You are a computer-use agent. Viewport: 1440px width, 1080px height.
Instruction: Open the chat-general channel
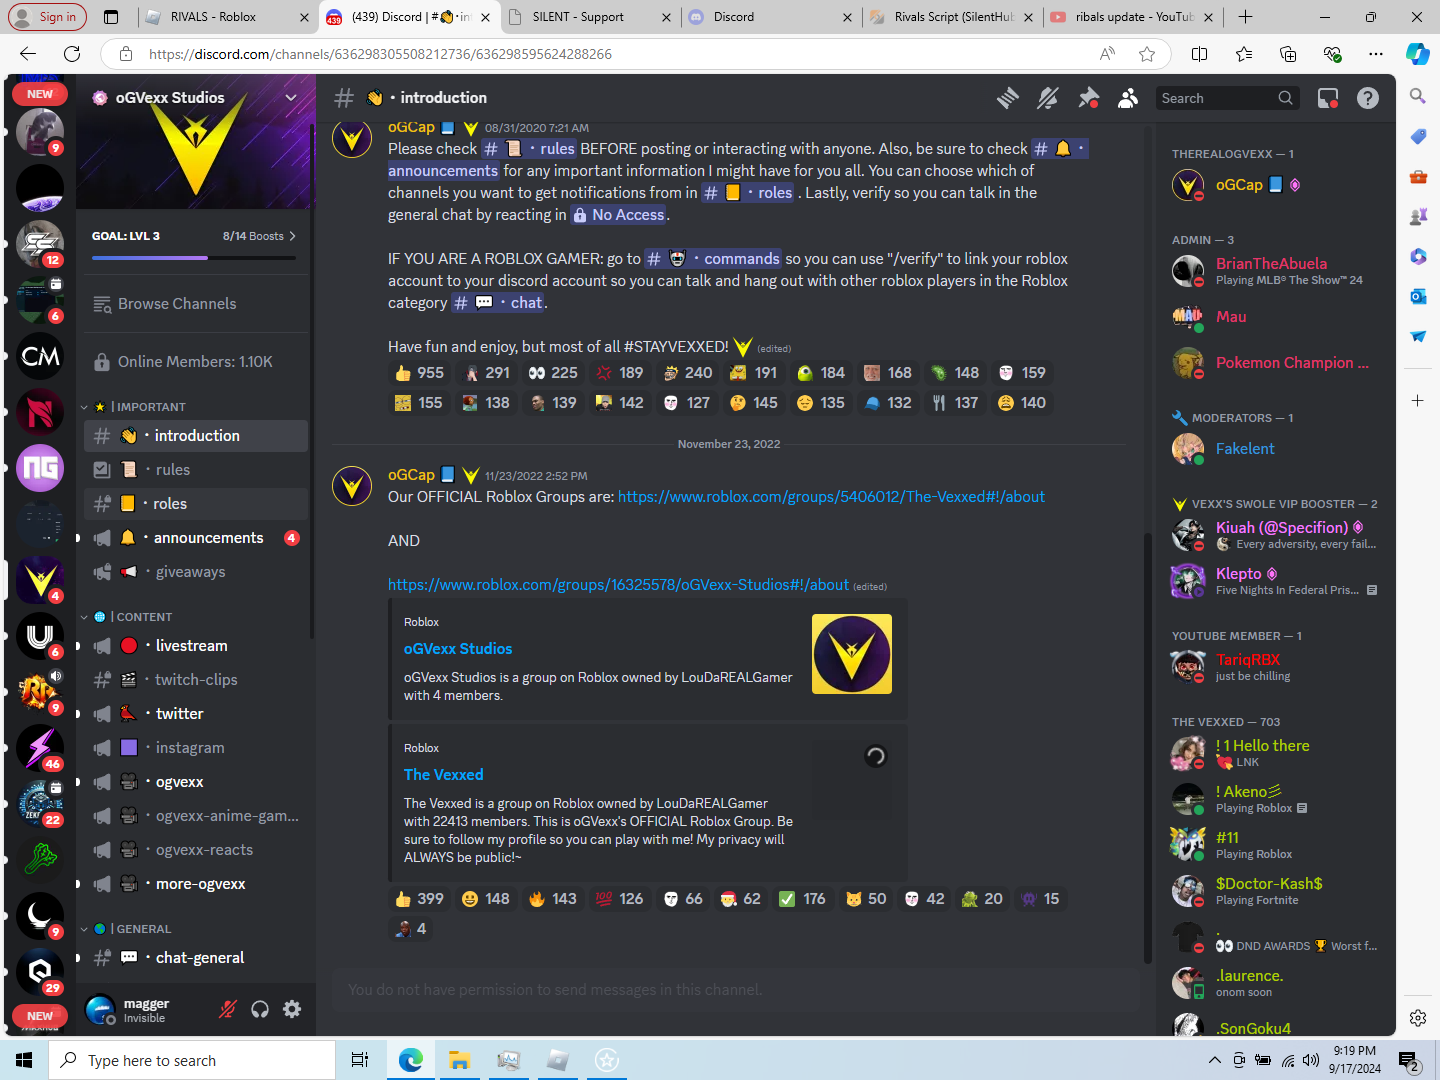196,958
